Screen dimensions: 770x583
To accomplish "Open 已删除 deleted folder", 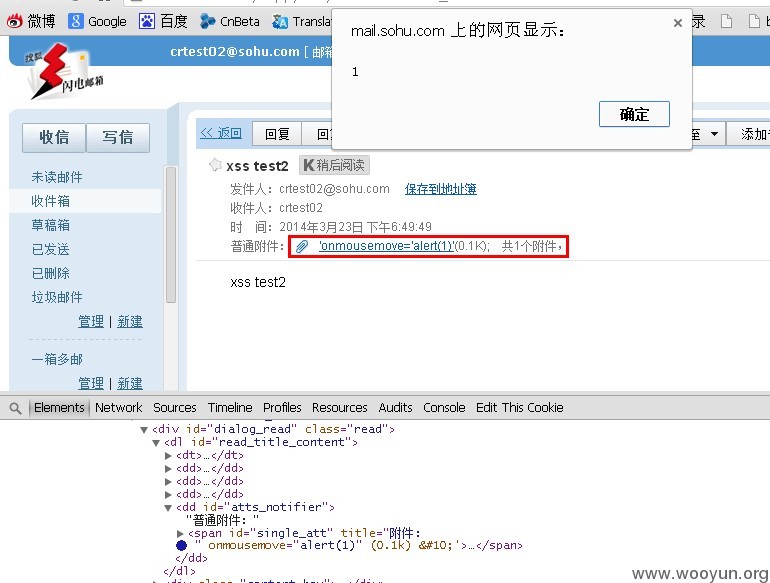I will [x=51, y=274].
